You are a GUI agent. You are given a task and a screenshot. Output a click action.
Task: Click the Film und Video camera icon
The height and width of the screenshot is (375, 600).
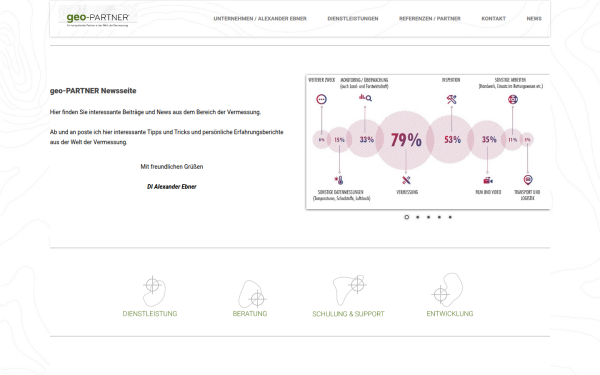(488, 180)
